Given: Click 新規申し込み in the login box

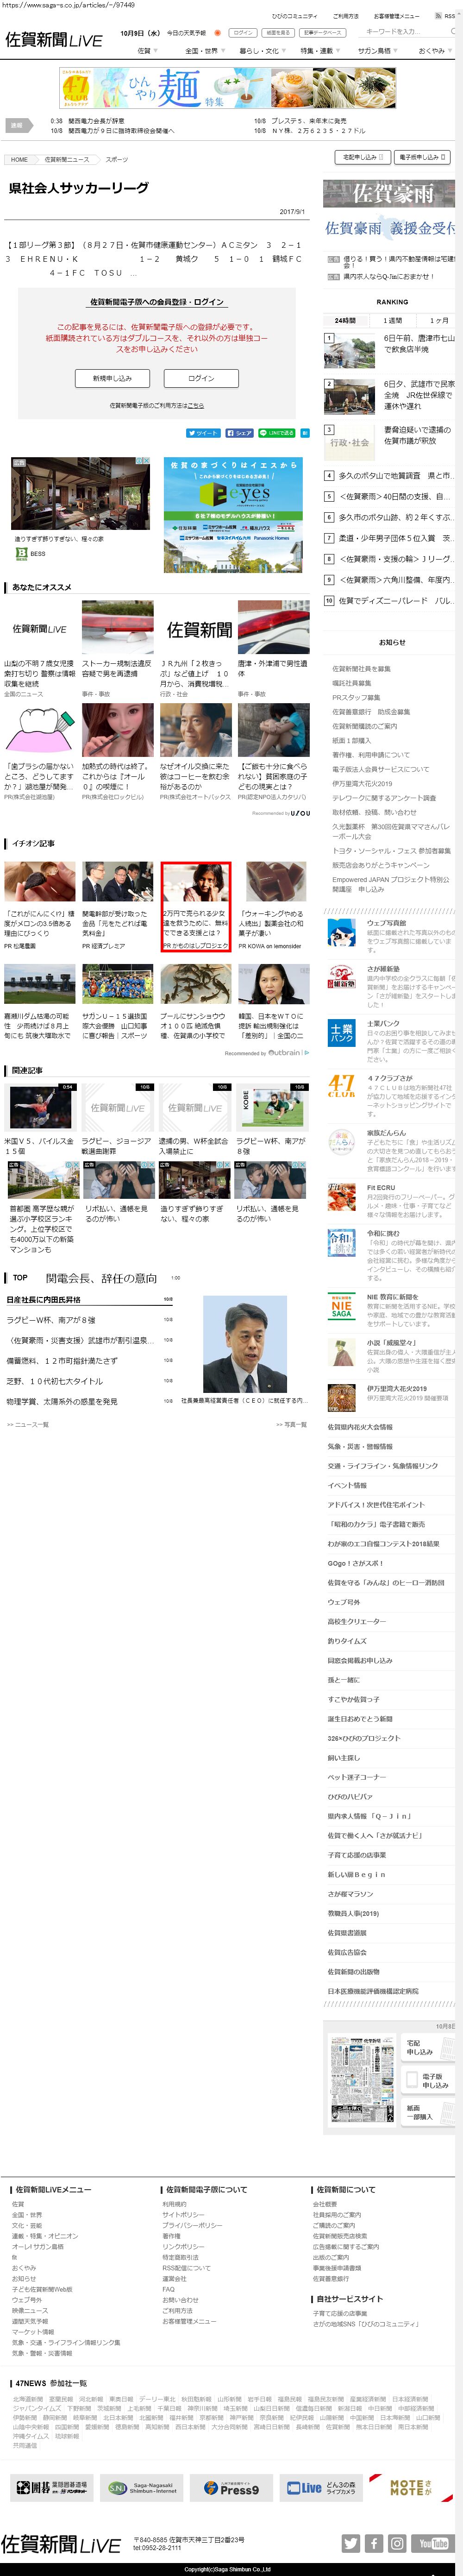Looking at the screenshot, I should tap(111, 378).
